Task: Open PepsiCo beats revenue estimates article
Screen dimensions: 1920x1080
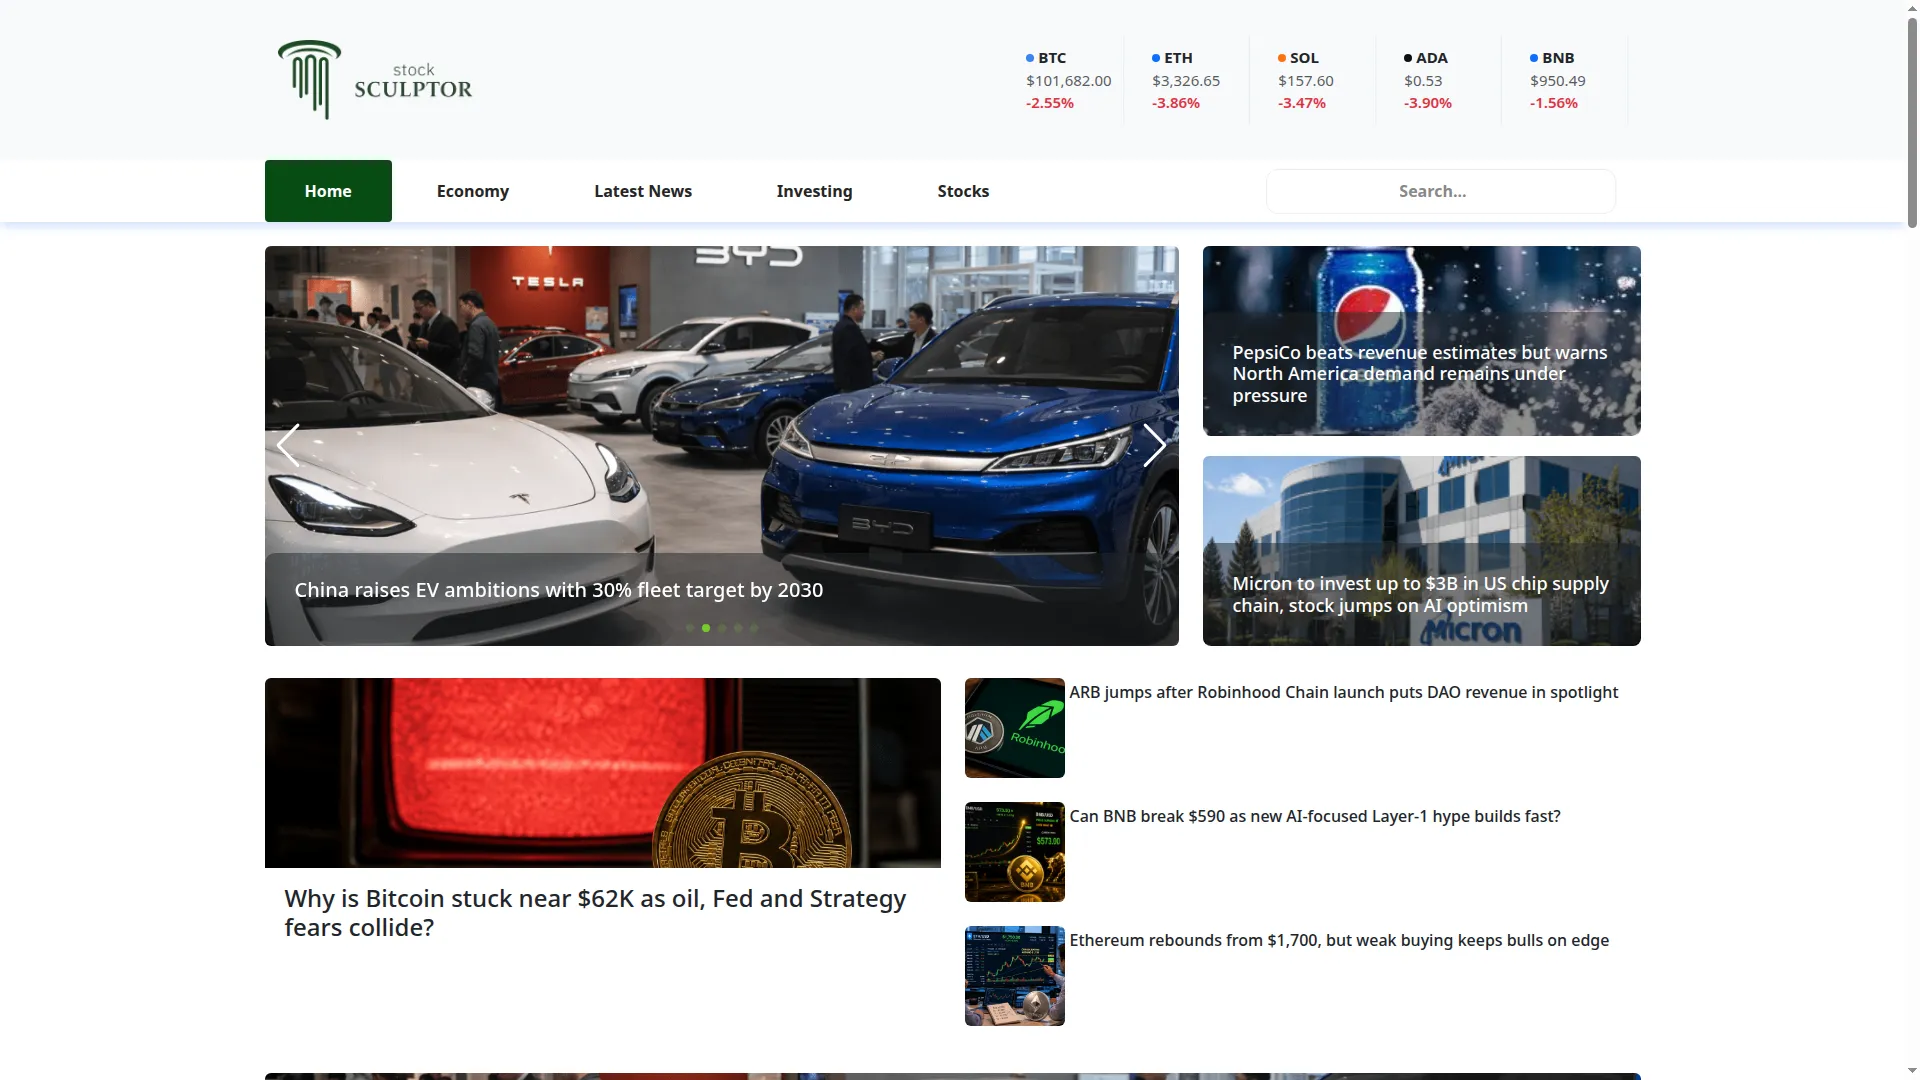Action: (1421, 341)
